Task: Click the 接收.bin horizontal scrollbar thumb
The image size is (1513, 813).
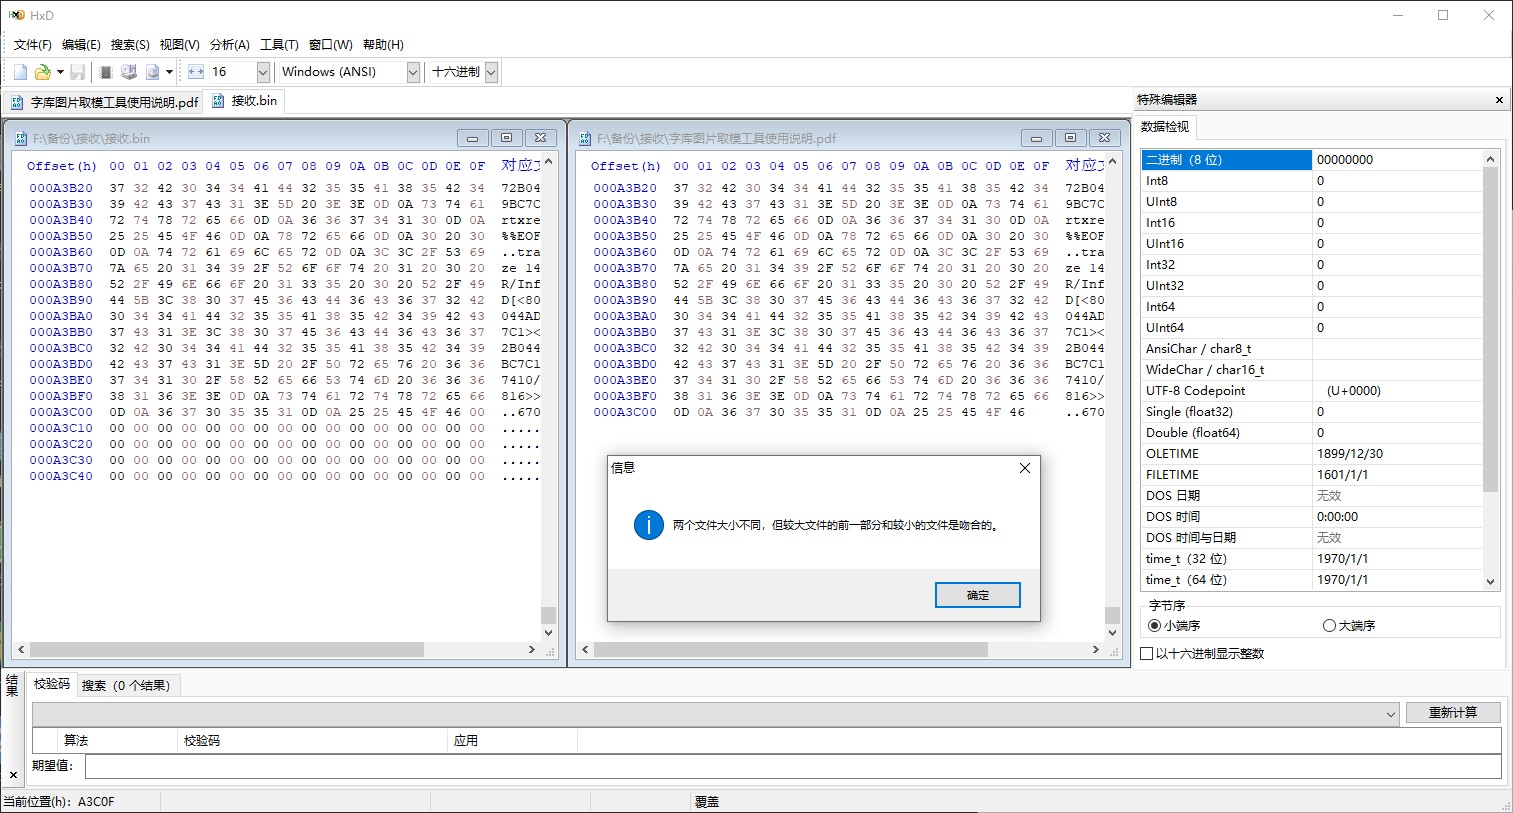Action: click(227, 650)
